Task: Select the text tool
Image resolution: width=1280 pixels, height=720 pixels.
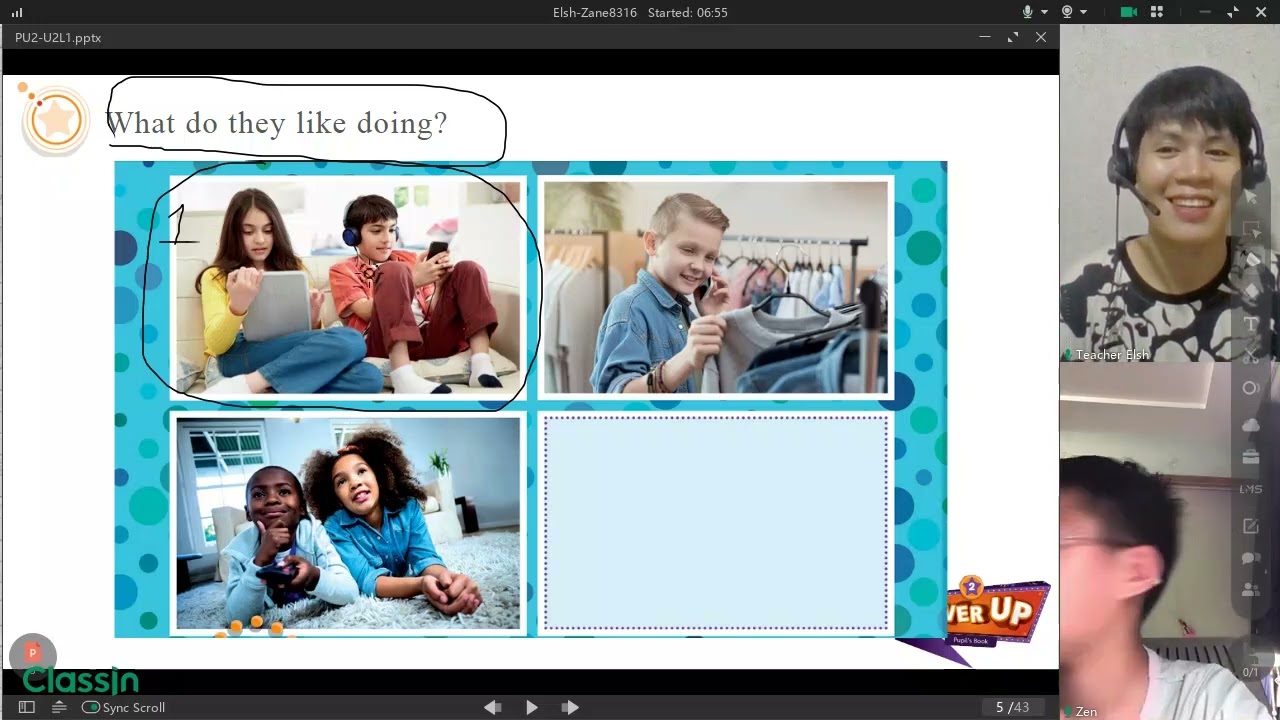Action: coord(1251,323)
